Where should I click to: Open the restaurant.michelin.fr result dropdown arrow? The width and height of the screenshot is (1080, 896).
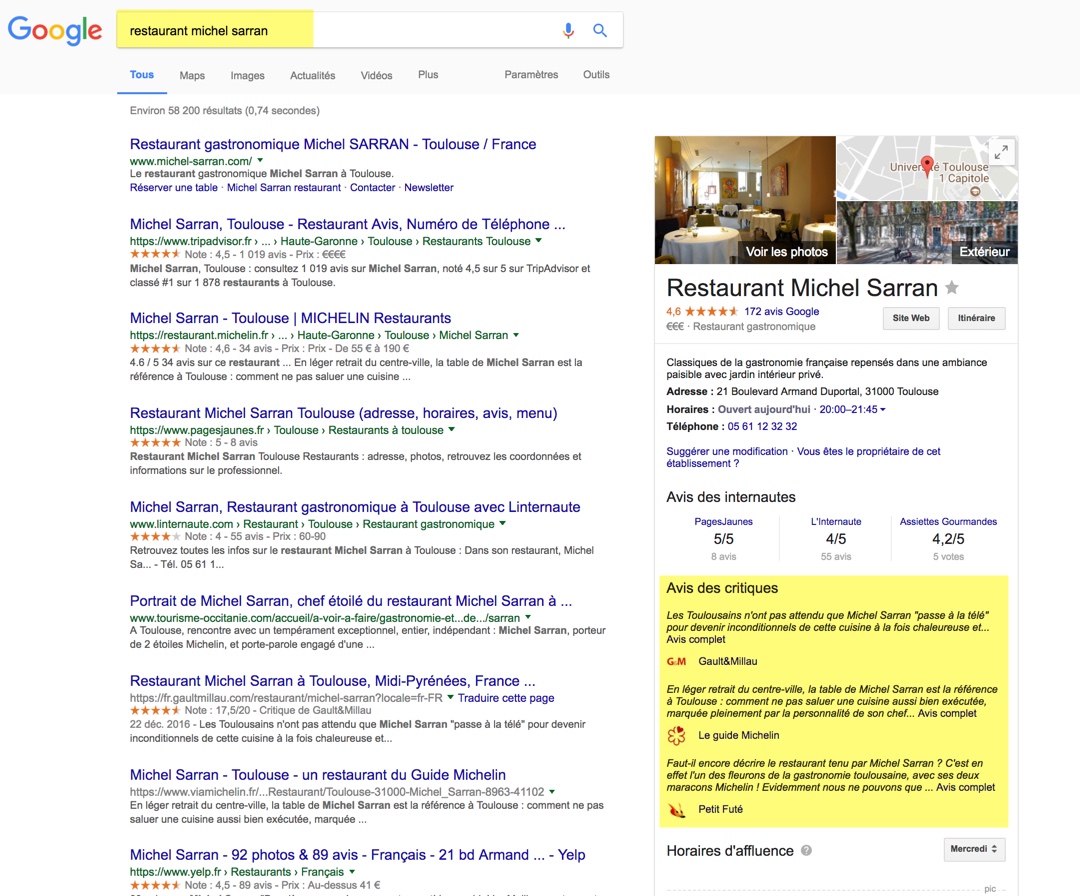point(516,335)
